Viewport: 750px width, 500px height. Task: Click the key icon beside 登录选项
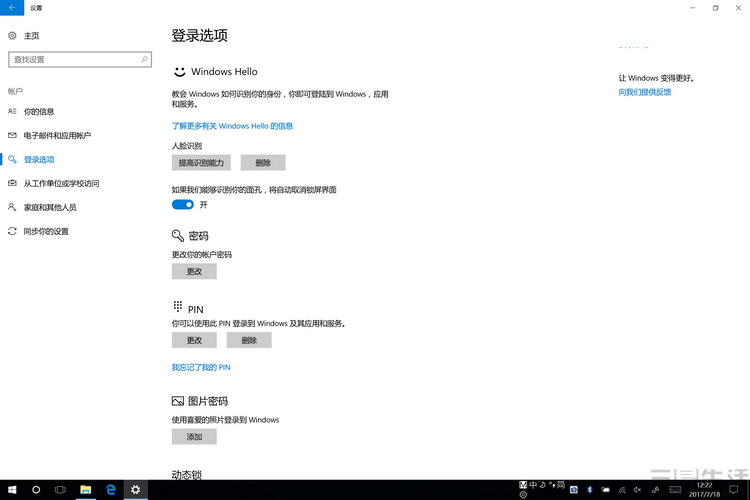click(12, 159)
